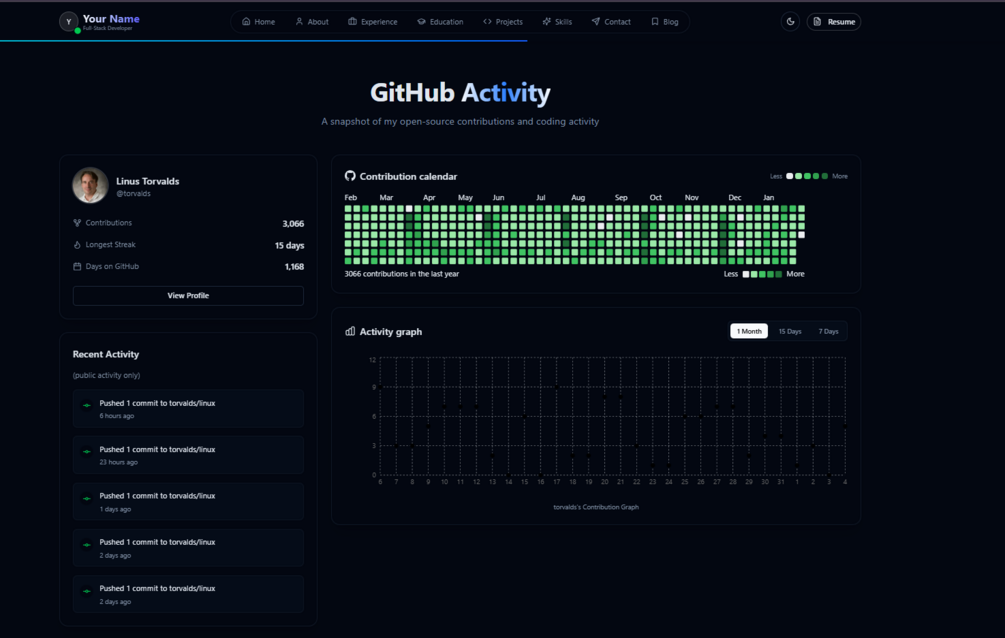Go to Home in navigation
The width and height of the screenshot is (1005, 638).
pos(258,22)
